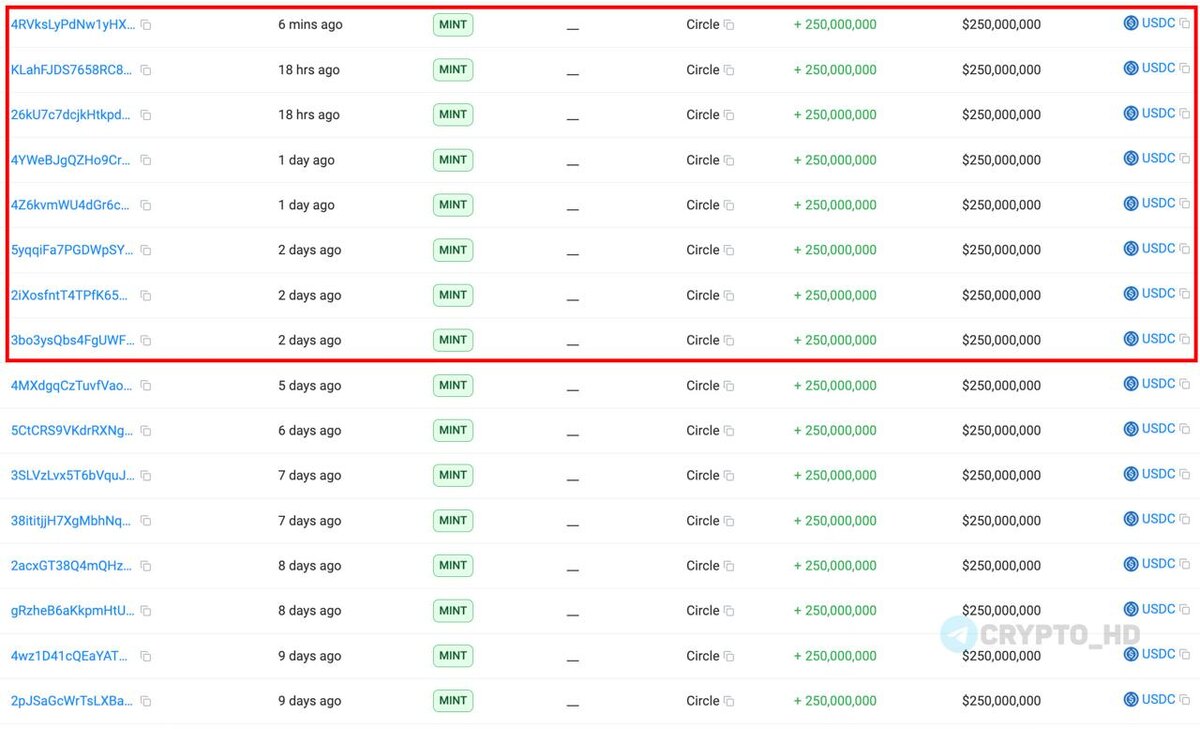
Task: Copy Circle address in the KLahFJDS7658RC8 row
Action: point(729,70)
